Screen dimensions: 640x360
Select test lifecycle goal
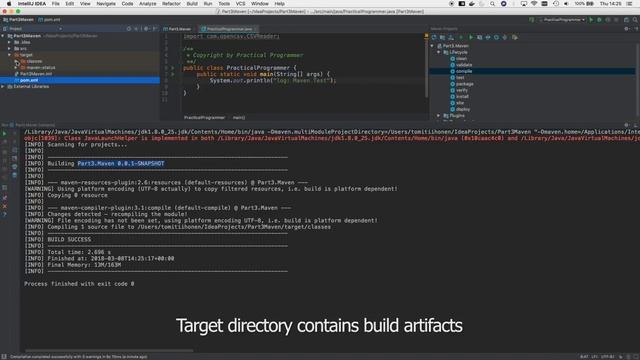tap(460, 78)
